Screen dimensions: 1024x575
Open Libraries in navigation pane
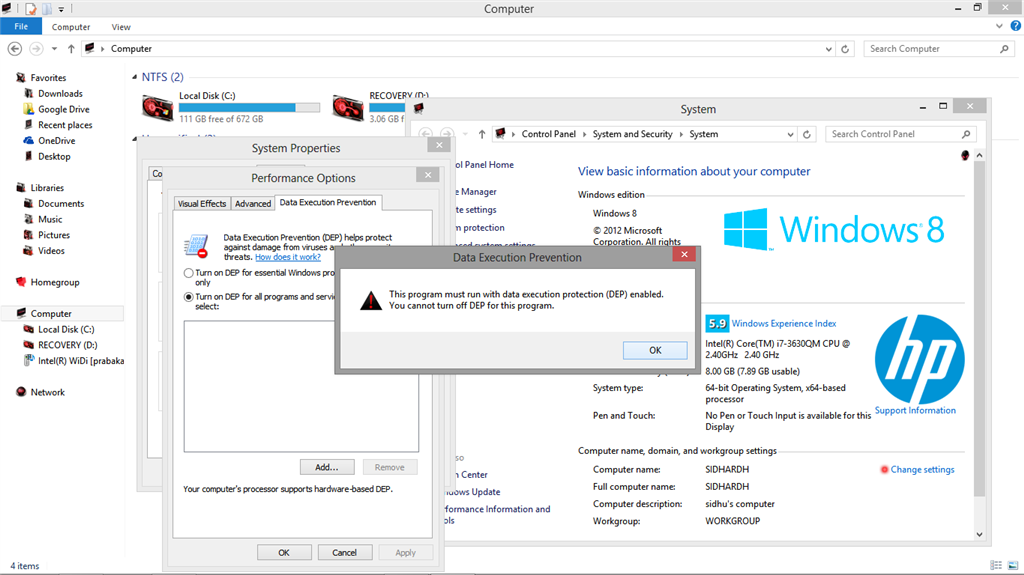(x=47, y=188)
